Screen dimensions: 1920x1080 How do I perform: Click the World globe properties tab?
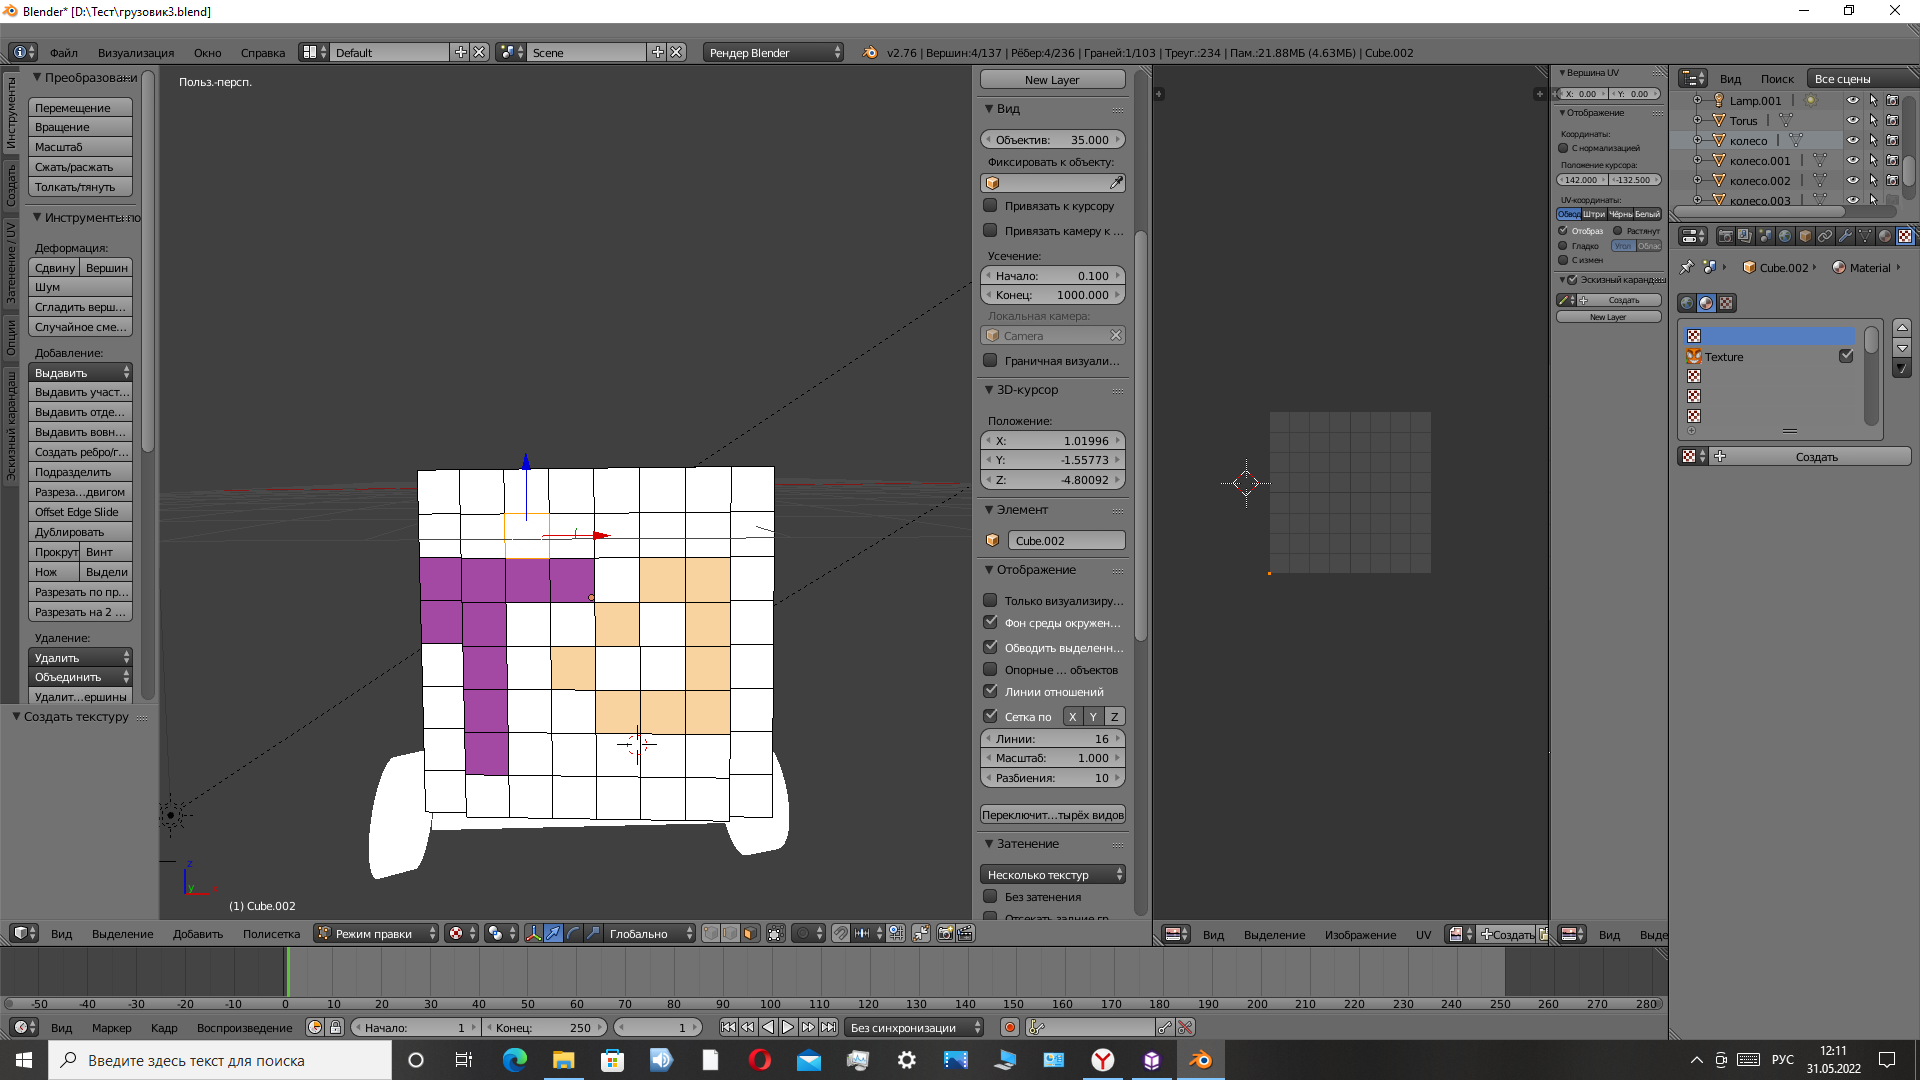pos(1785,236)
